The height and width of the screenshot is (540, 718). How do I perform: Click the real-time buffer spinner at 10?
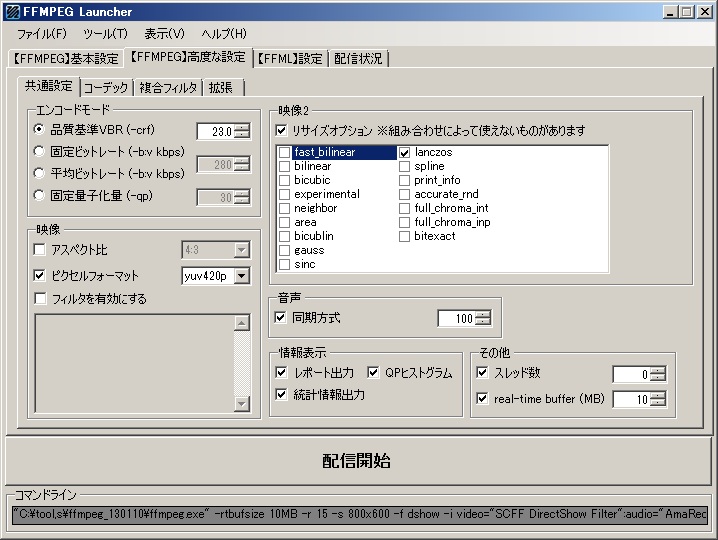pos(658,399)
